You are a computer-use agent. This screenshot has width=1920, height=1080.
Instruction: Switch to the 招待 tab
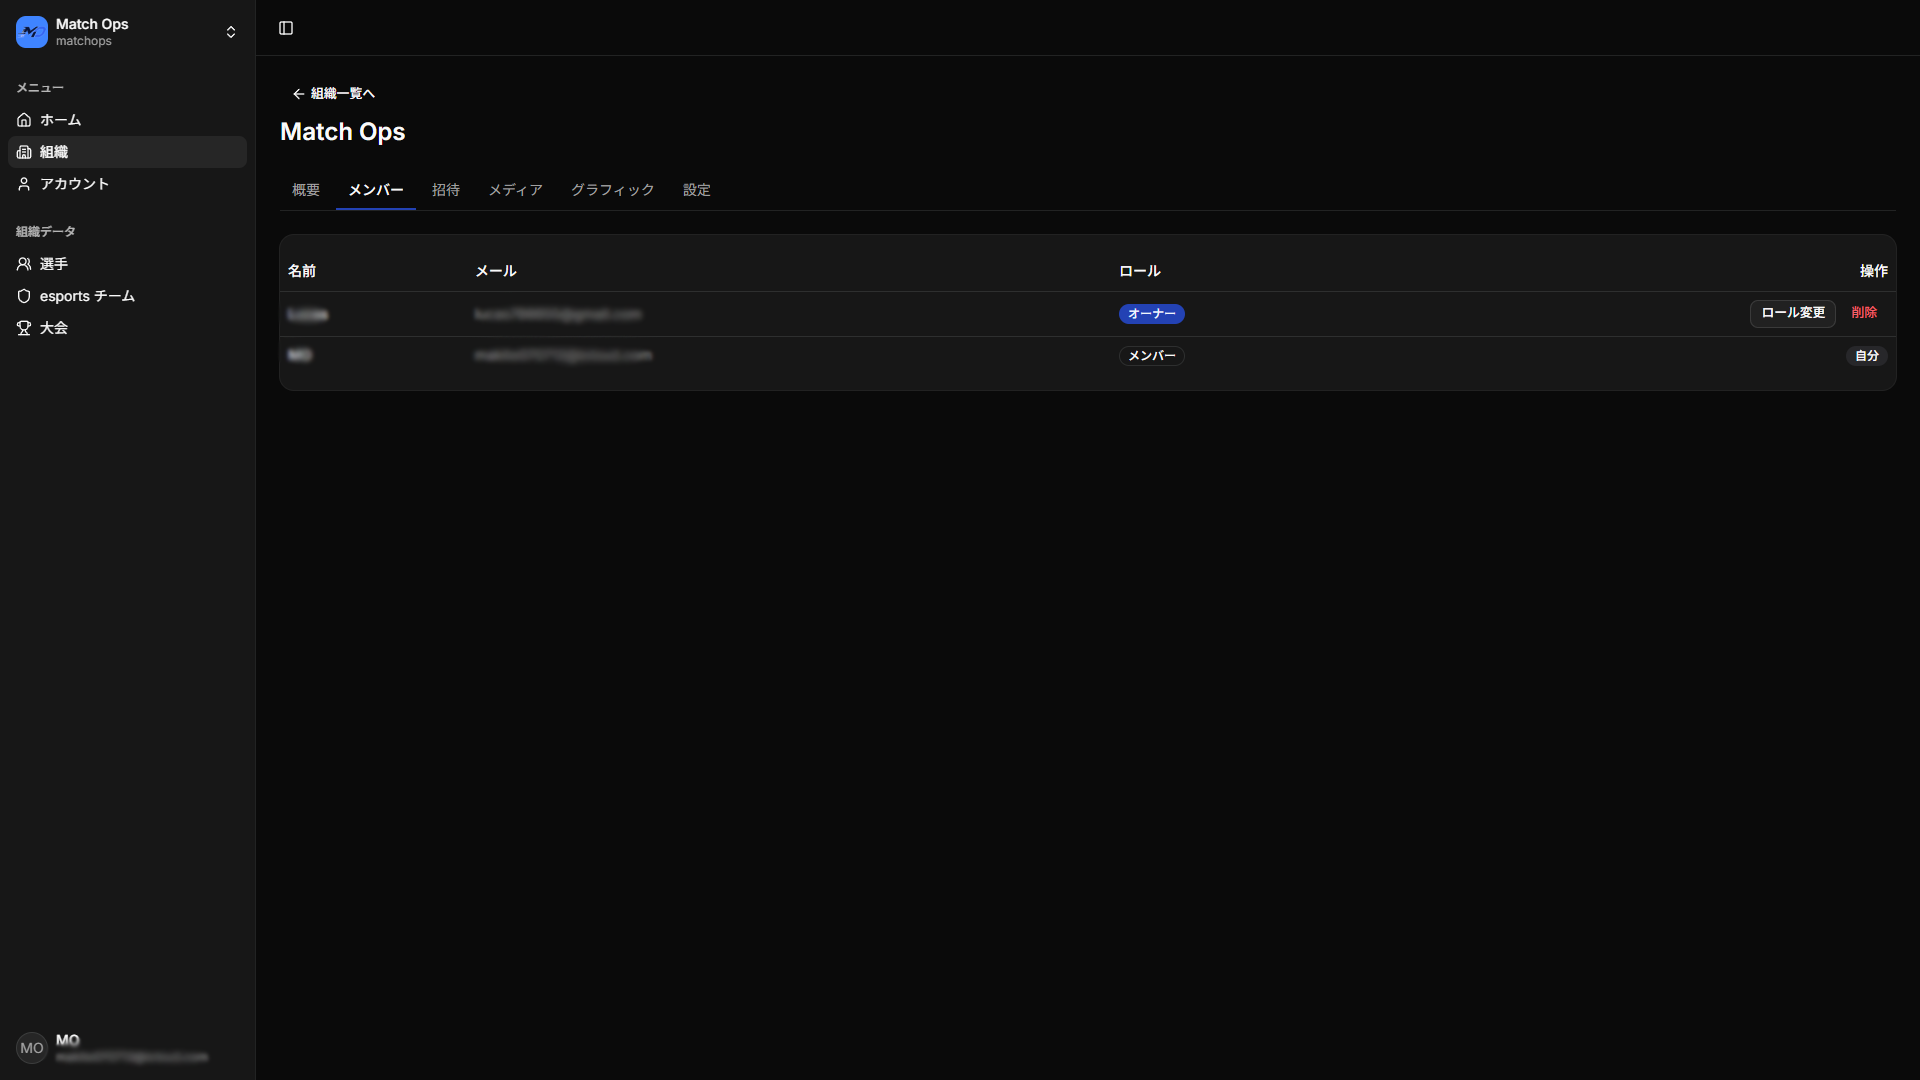(x=446, y=190)
